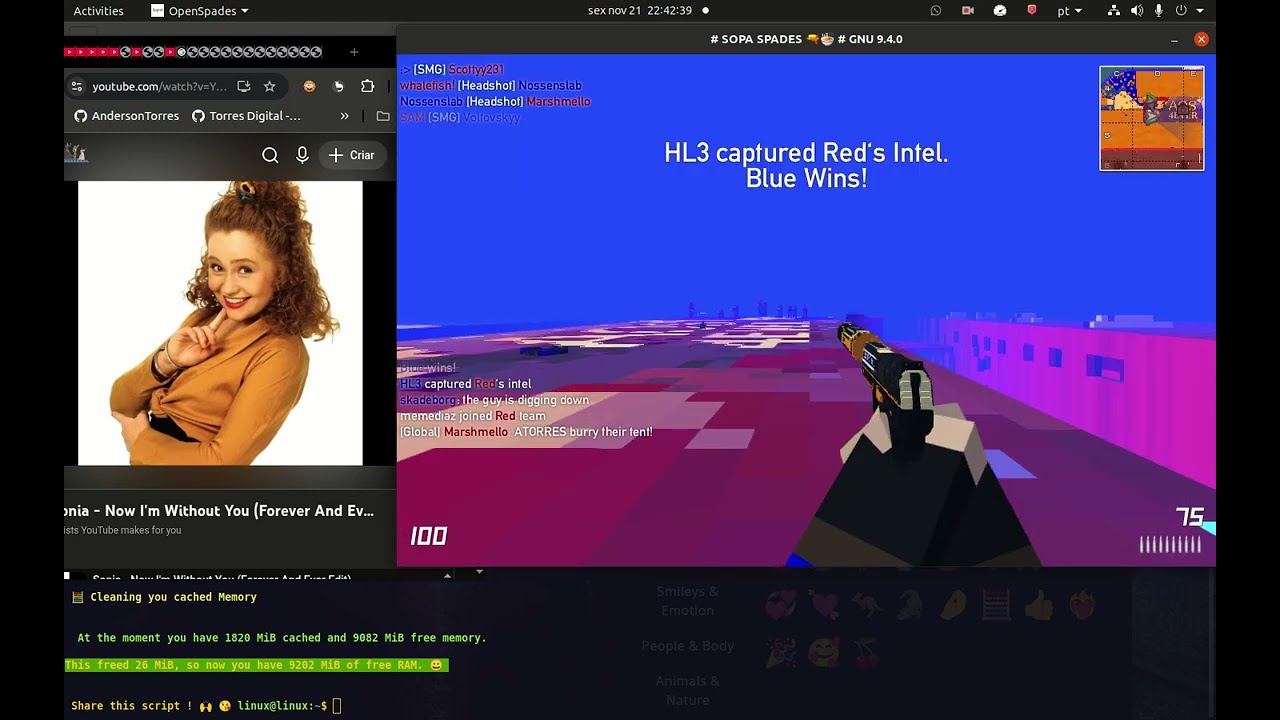This screenshot has height=720, width=1280.
Task: Click the YouTube search magnifier icon
Action: [270, 155]
